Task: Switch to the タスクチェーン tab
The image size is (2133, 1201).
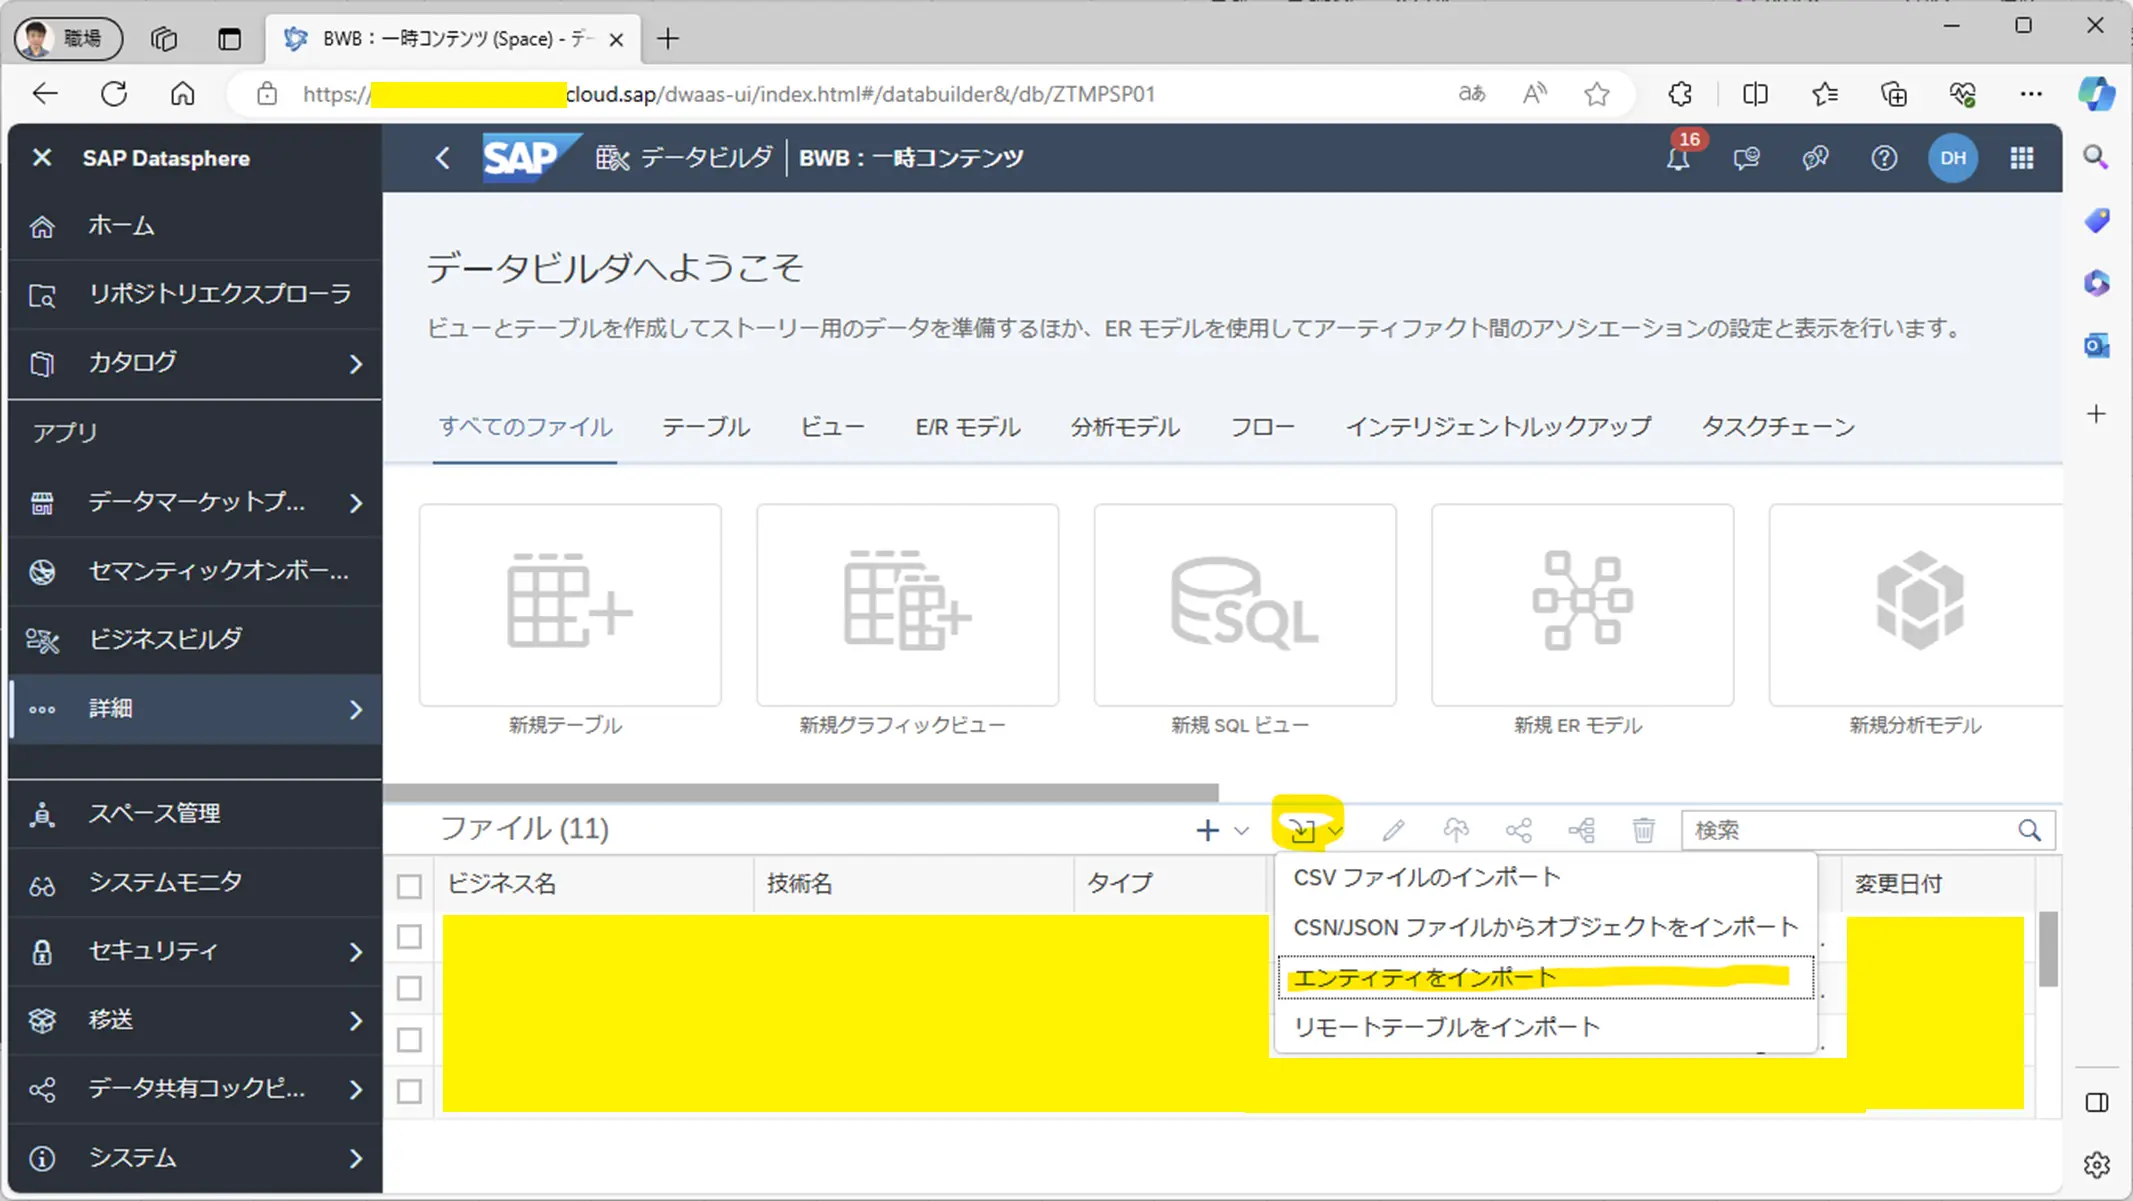Action: point(1778,427)
